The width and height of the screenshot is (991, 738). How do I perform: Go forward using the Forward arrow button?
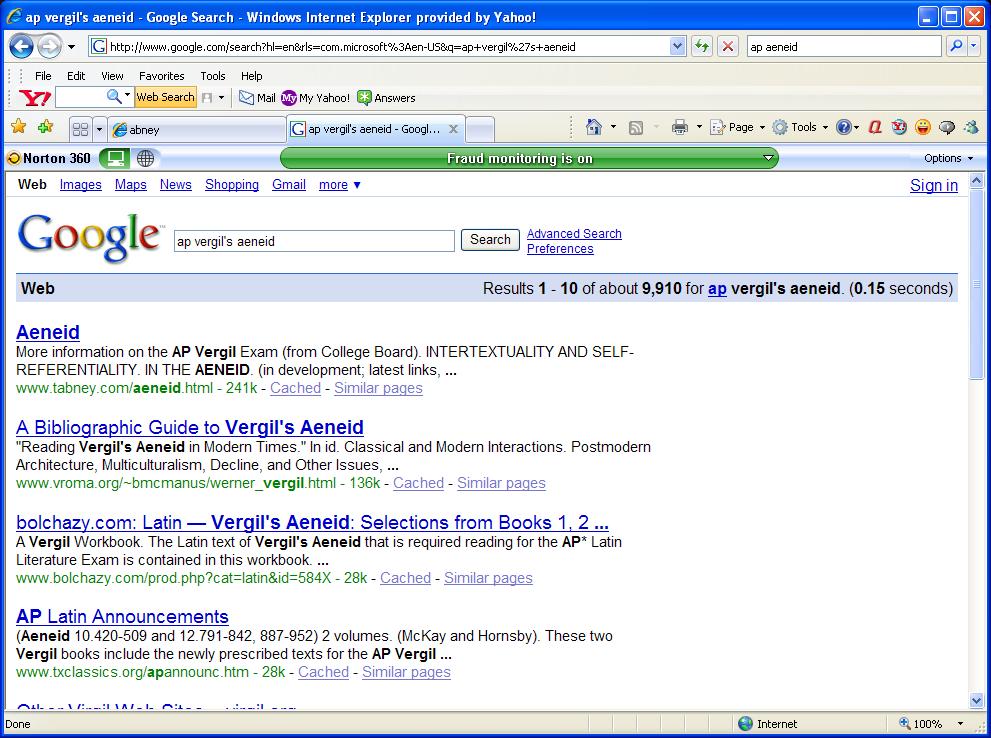[49, 46]
